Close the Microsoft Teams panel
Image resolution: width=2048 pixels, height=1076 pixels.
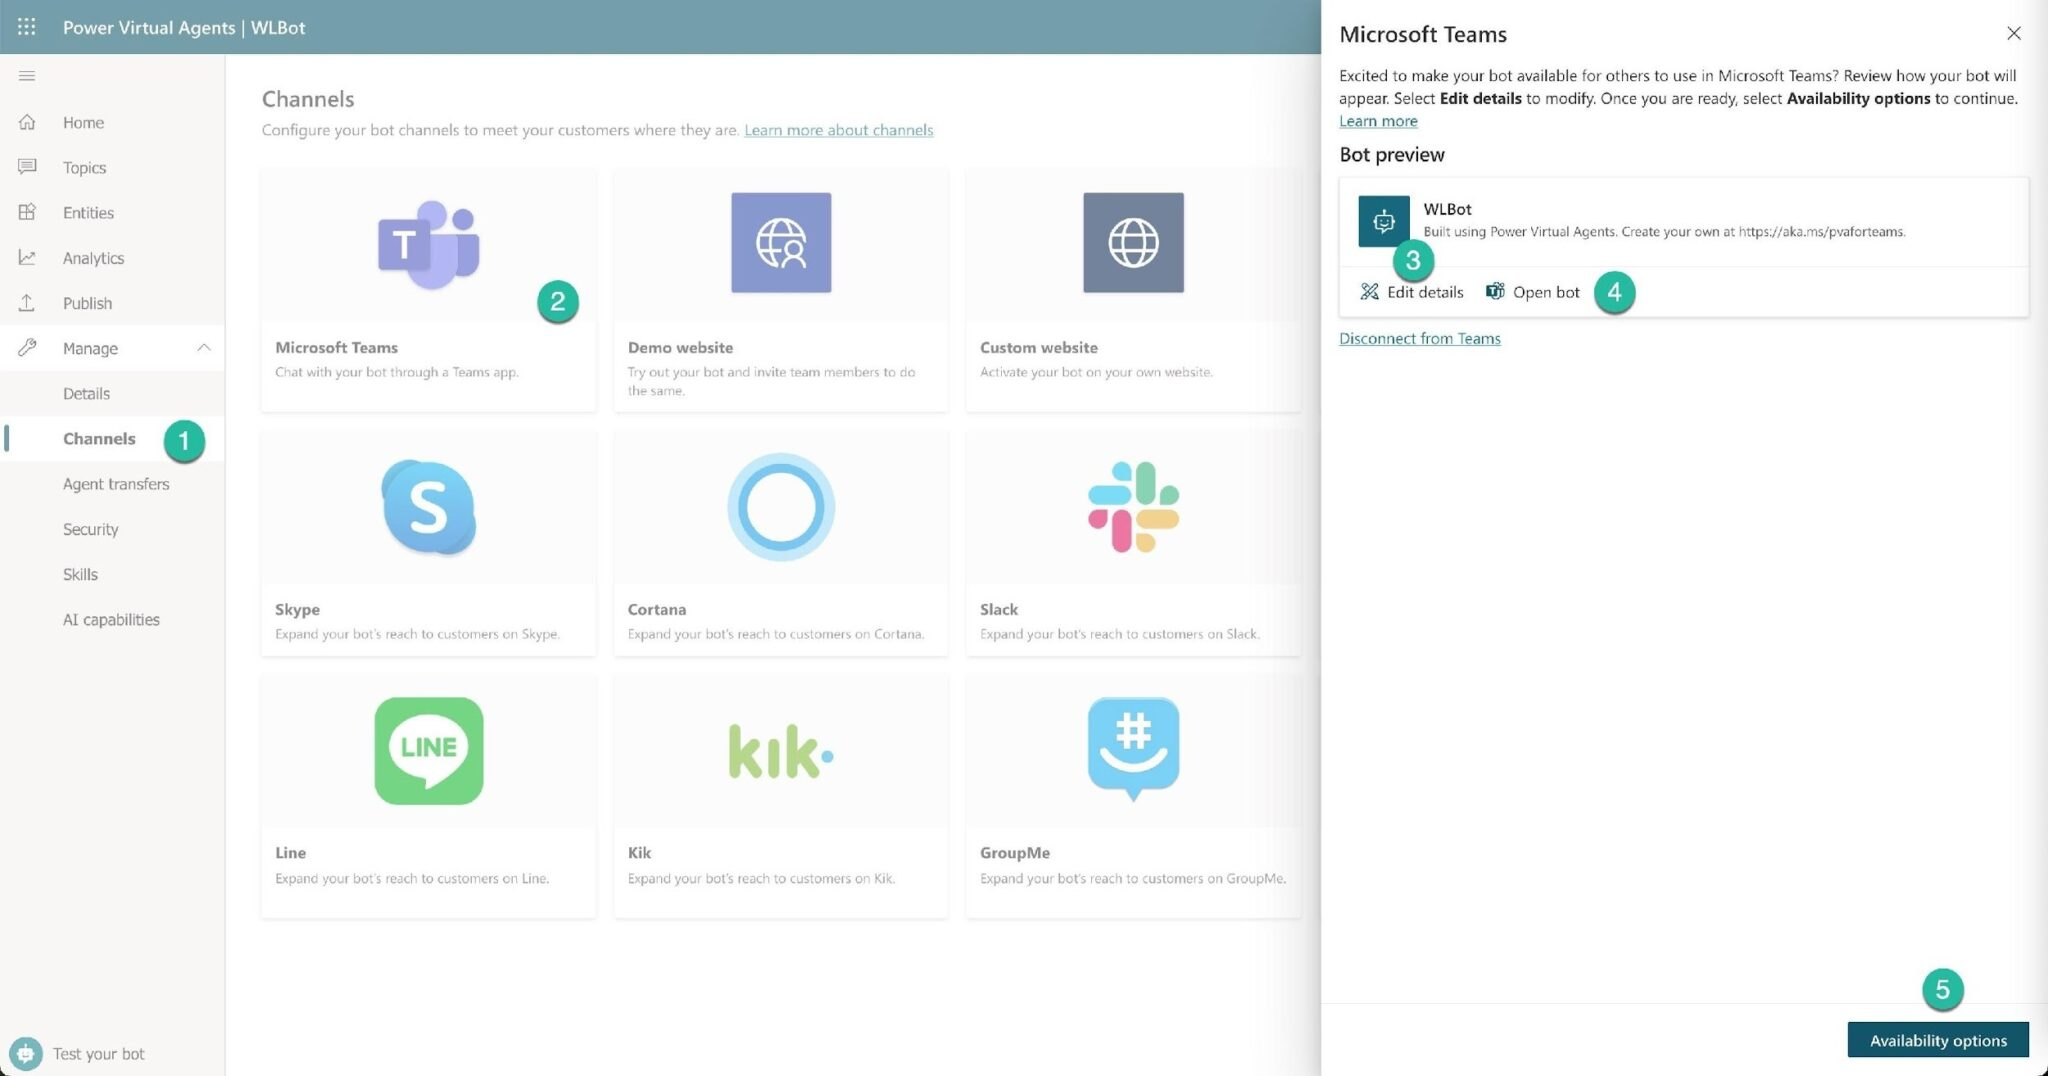[x=2014, y=34]
